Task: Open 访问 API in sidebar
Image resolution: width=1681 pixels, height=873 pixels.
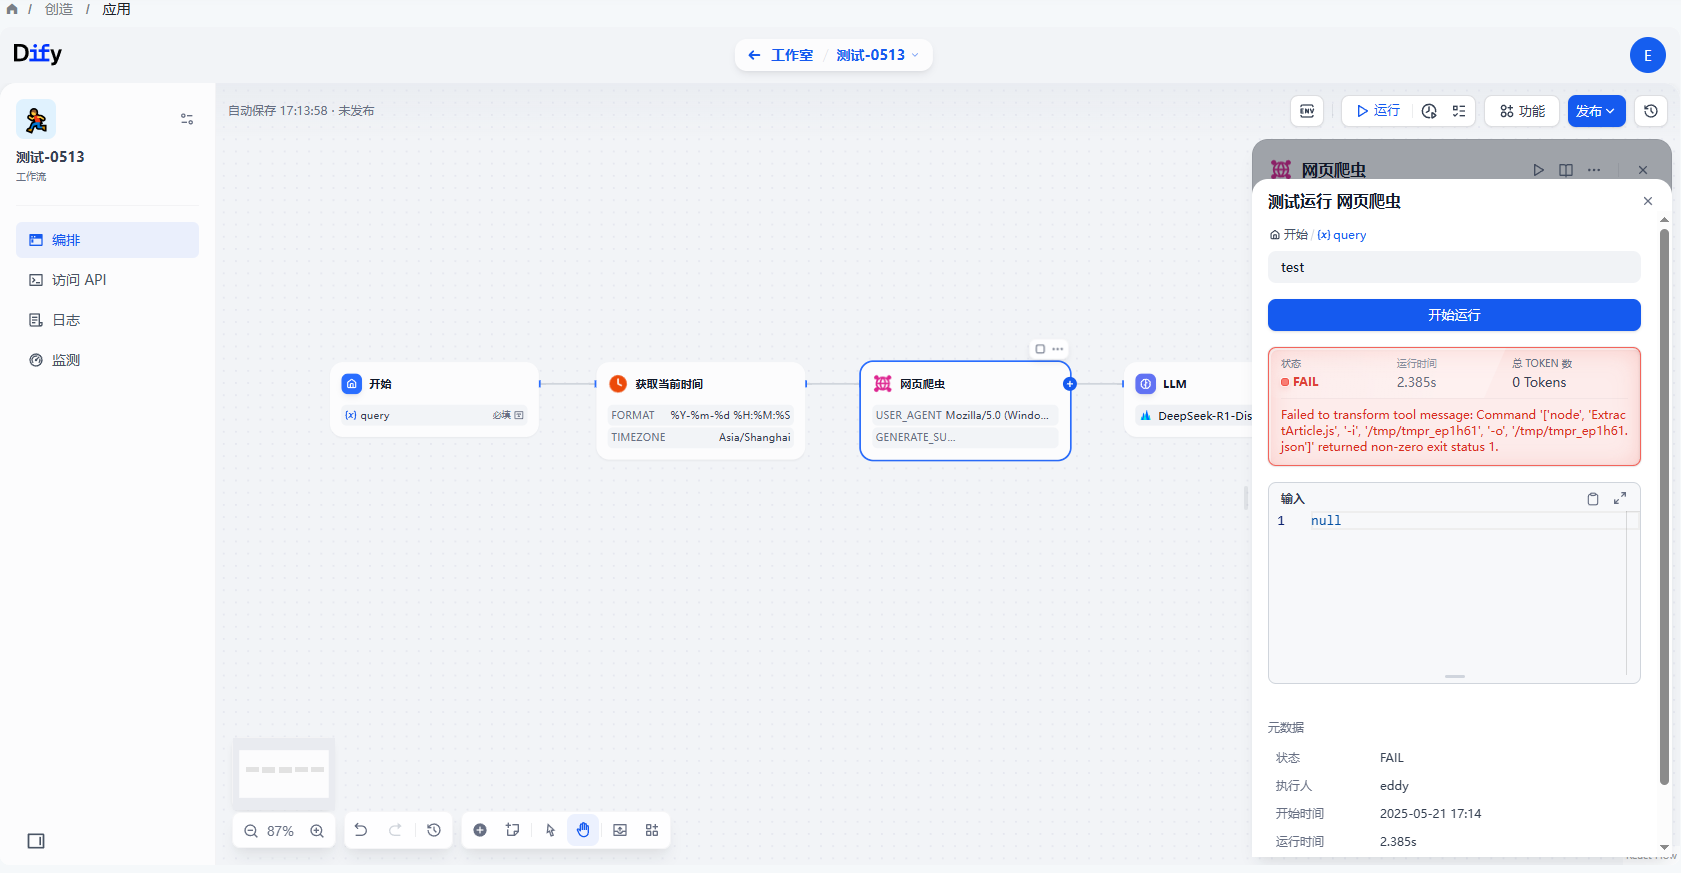Action: click(107, 280)
